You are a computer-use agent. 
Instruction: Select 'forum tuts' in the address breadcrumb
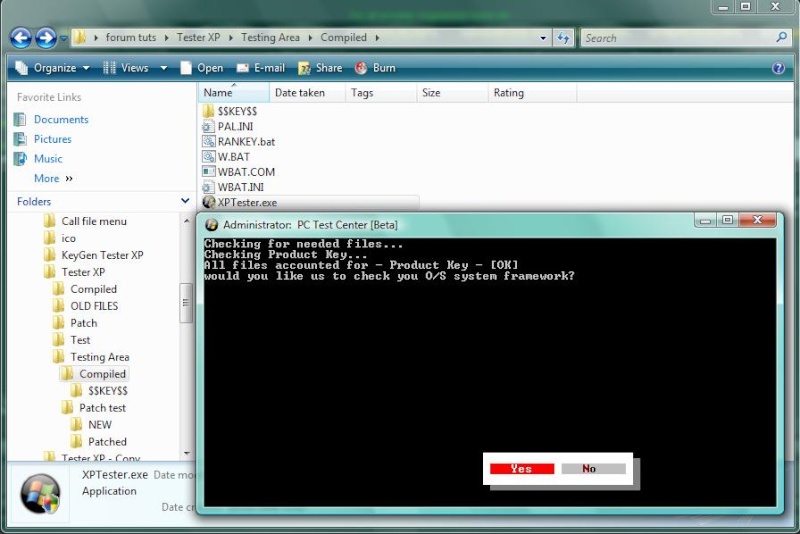coord(131,37)
